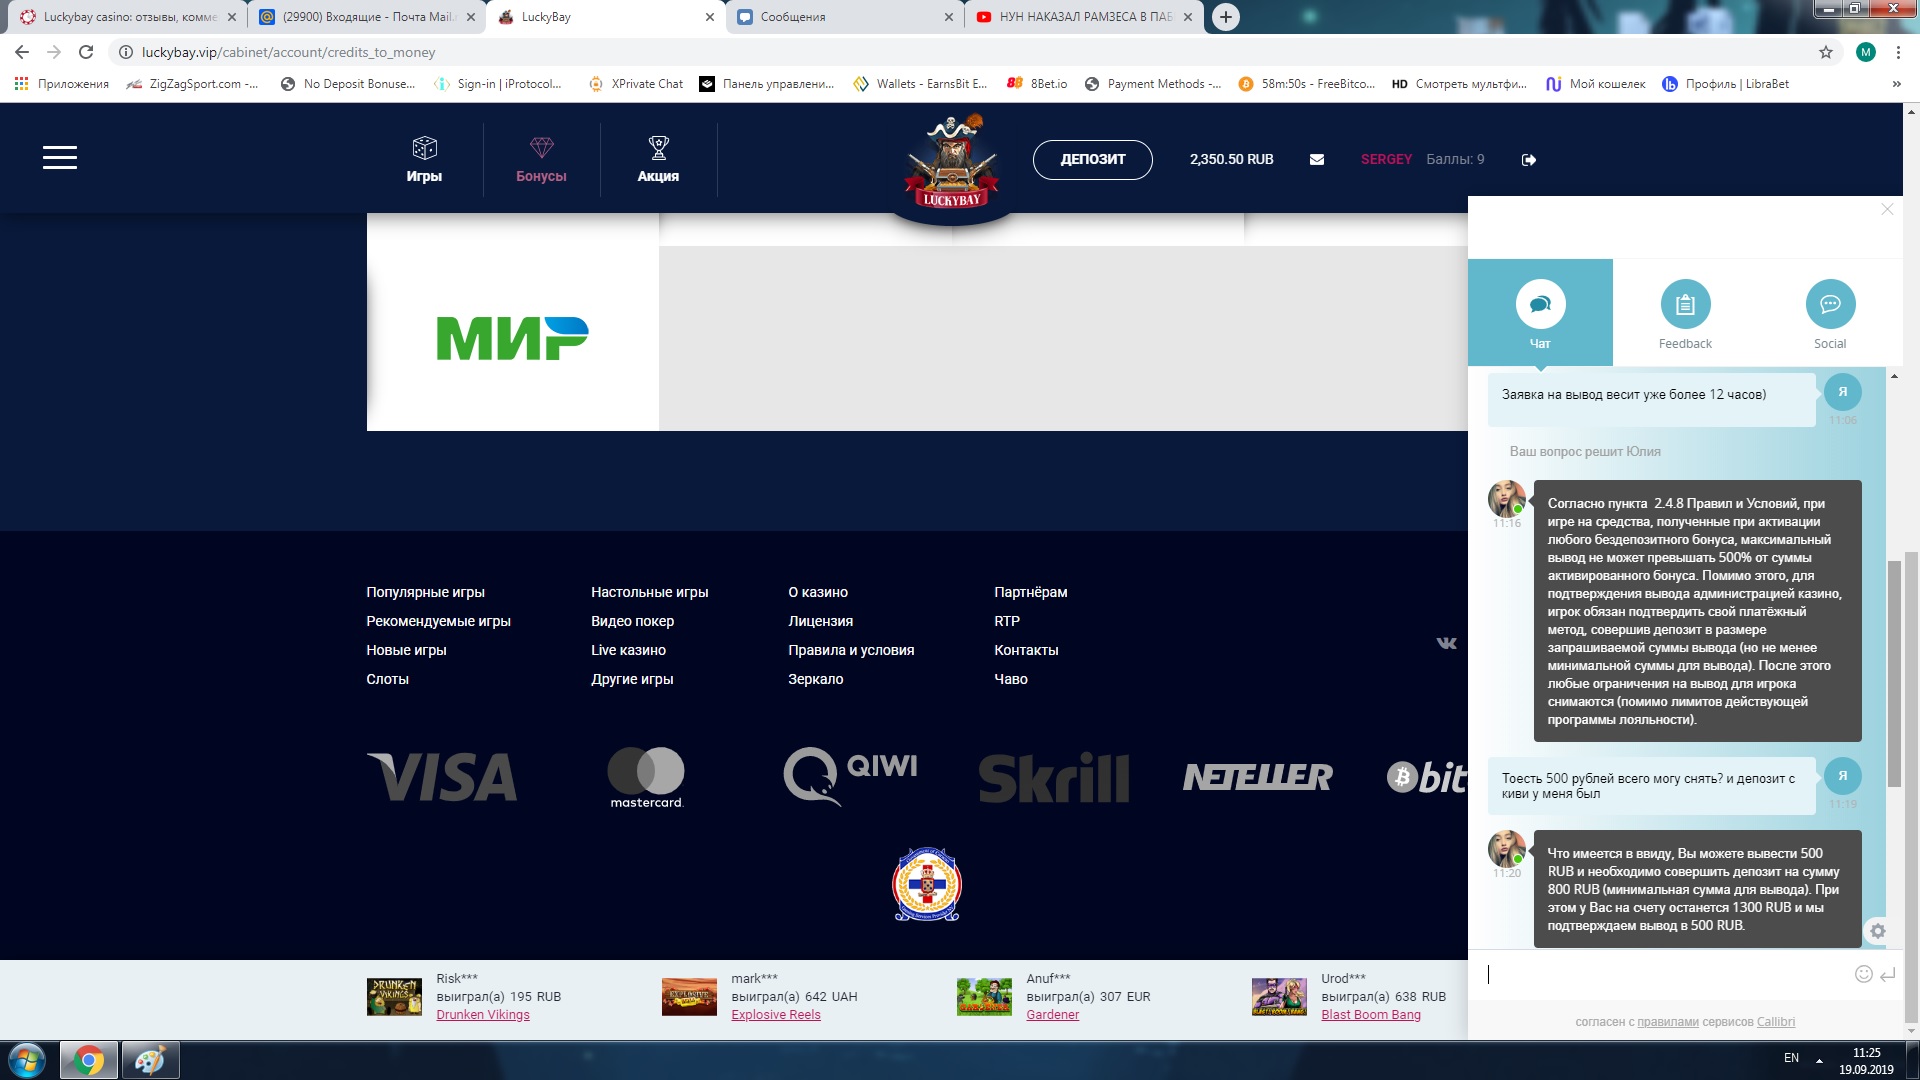Click Drunken Vikings game thumbnail
The image size is (1920, 1080).
click(x=394, y=997)
